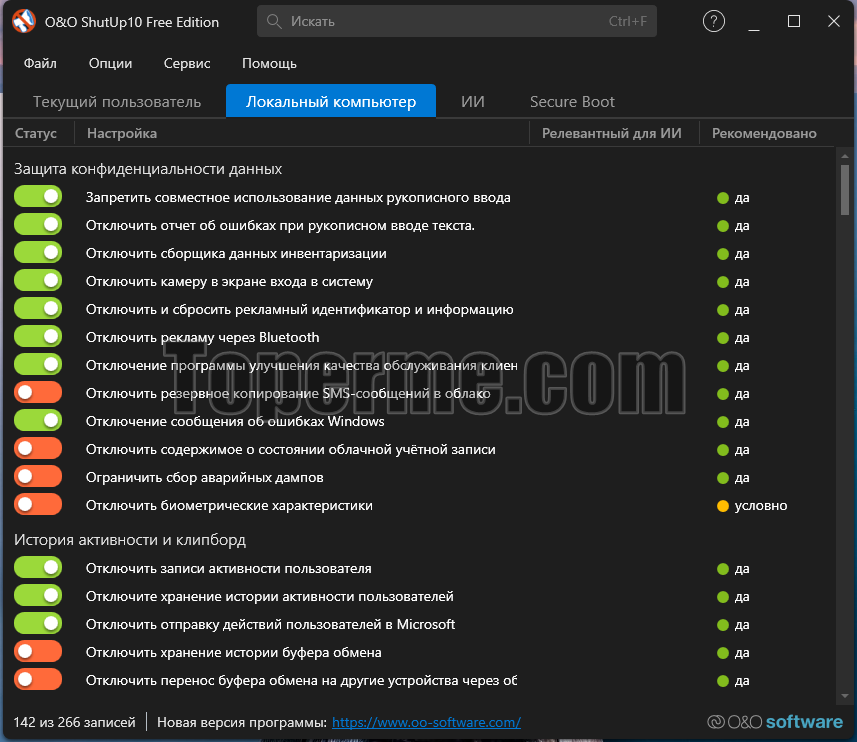Click the O&O ShutUp10 app logo icon

[24, 21]
